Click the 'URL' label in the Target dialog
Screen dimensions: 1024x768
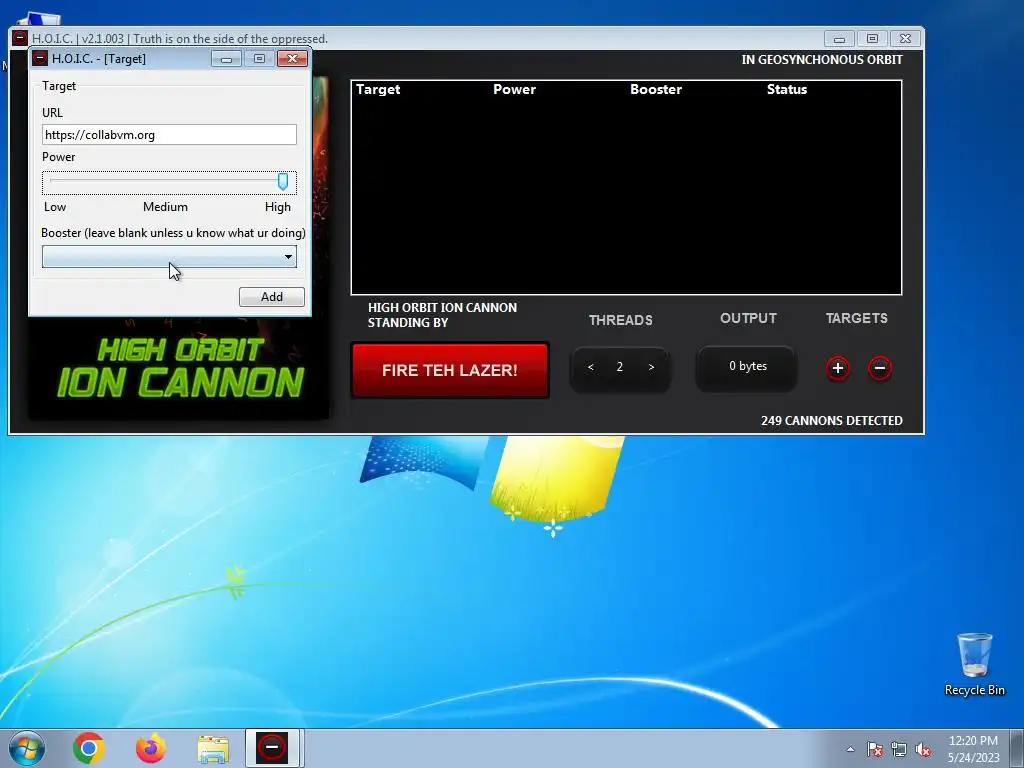coord(52,113)
